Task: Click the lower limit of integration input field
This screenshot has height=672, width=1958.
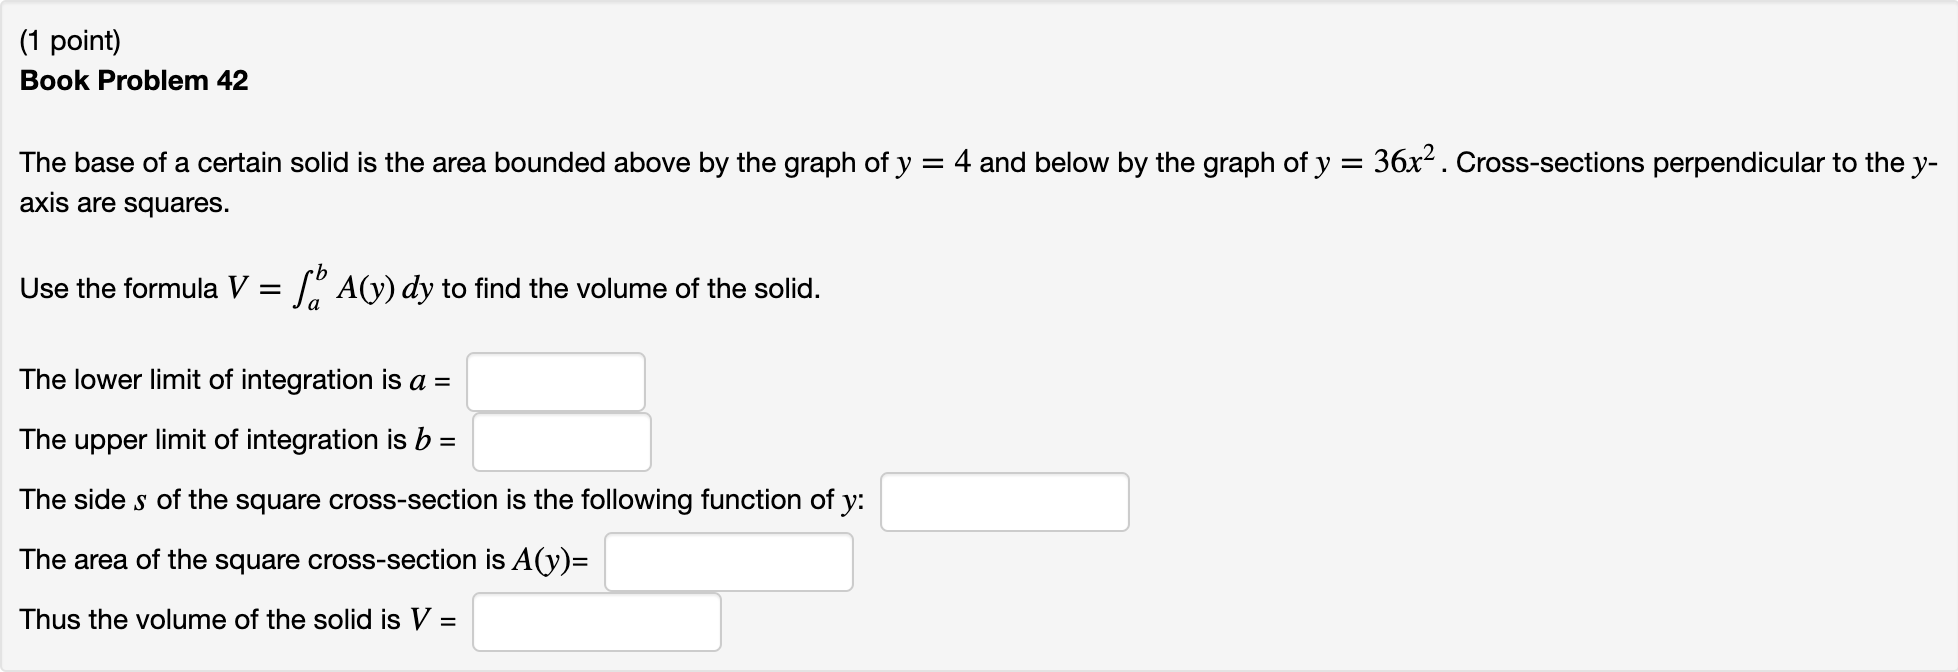Action: [x=556, y=381]
